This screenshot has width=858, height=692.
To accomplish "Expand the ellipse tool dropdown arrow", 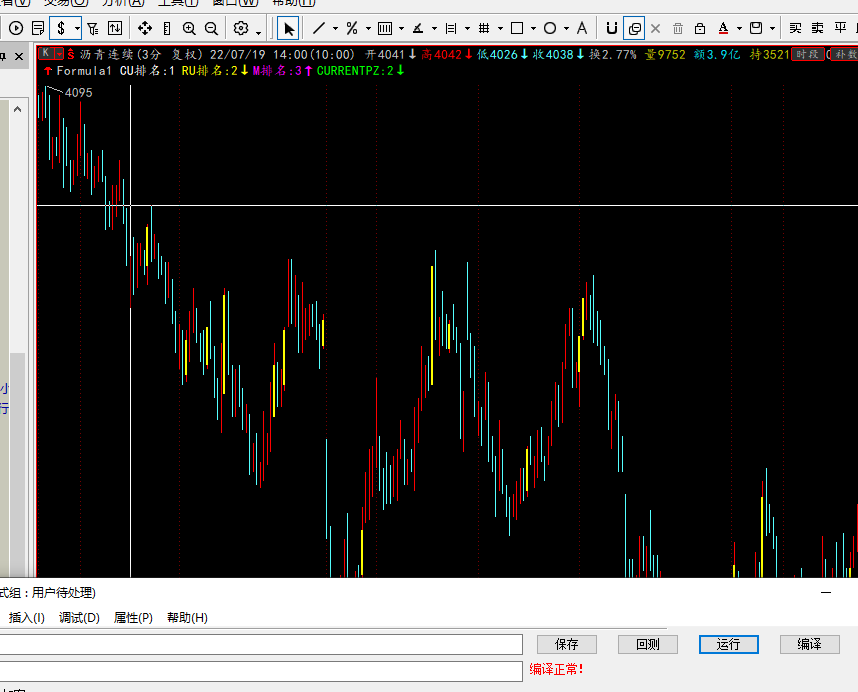I will [x=566, y=28].
